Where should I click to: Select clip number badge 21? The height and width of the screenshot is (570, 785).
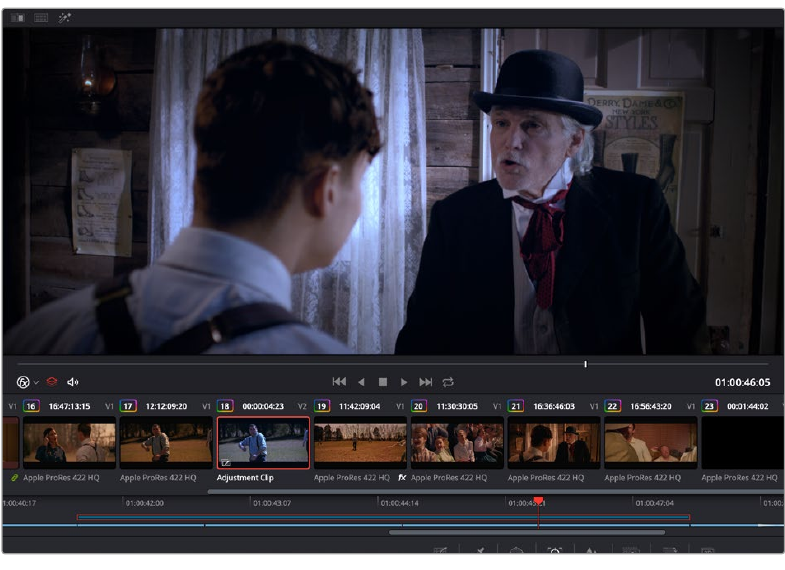(x=516, y=406)
